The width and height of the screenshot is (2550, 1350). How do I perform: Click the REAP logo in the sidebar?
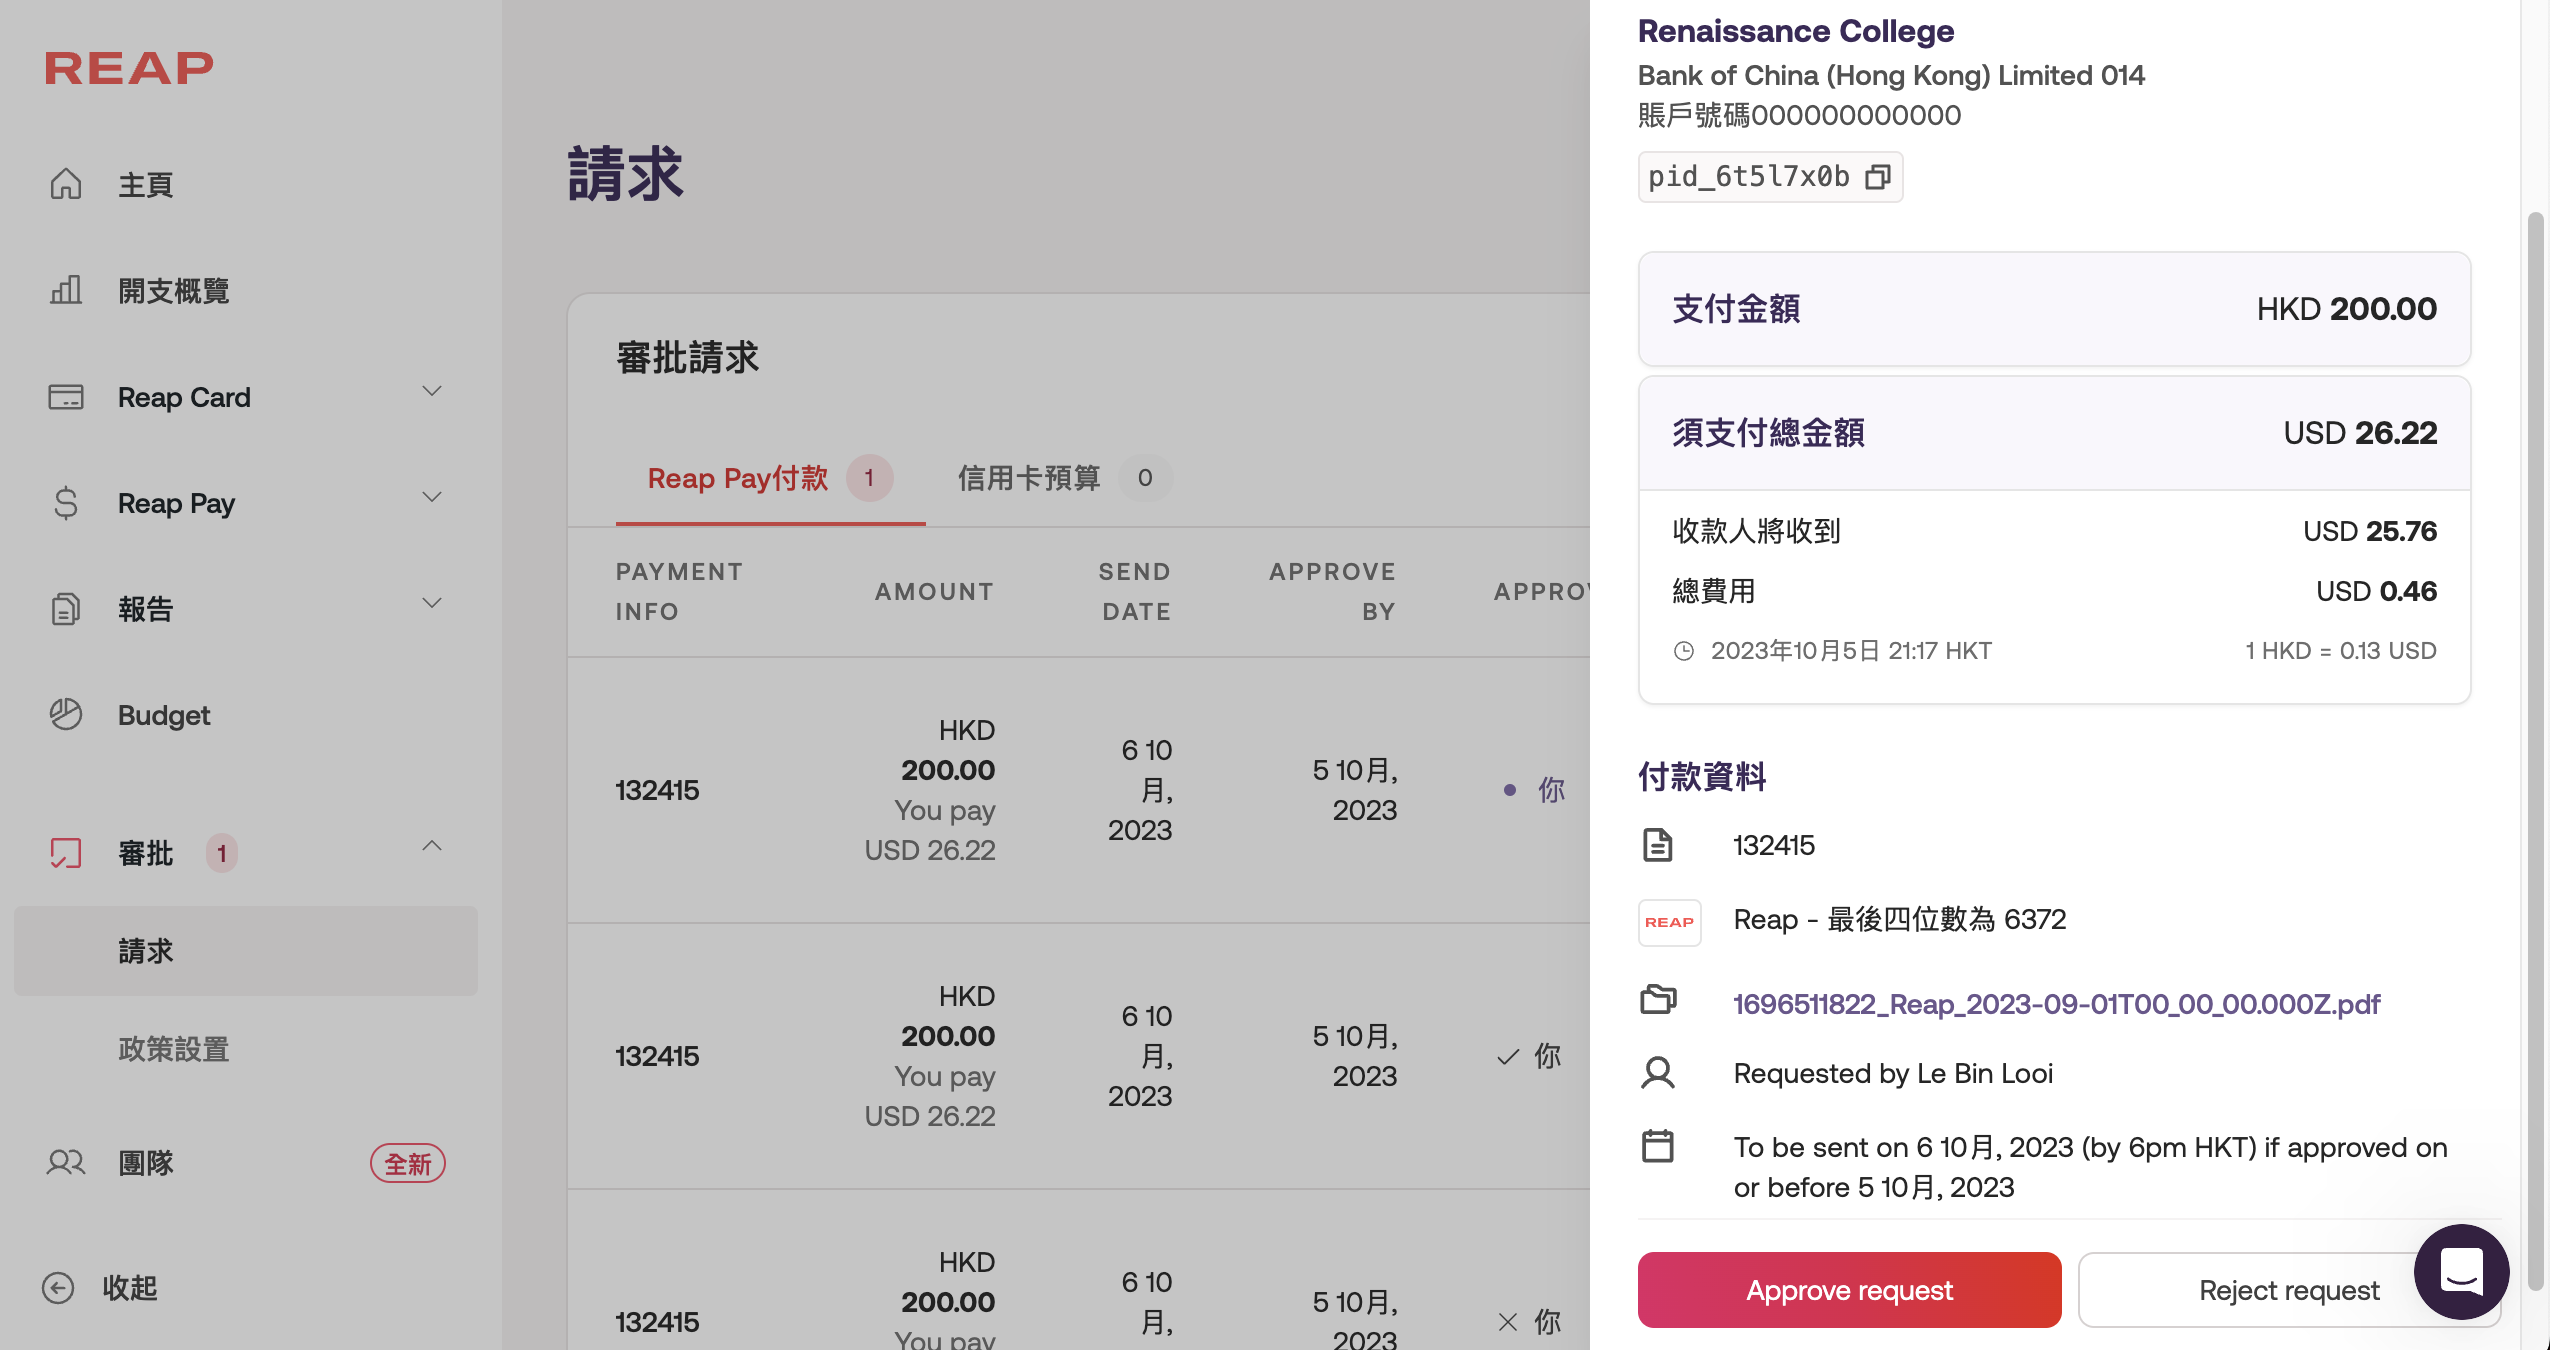point(129,68)
